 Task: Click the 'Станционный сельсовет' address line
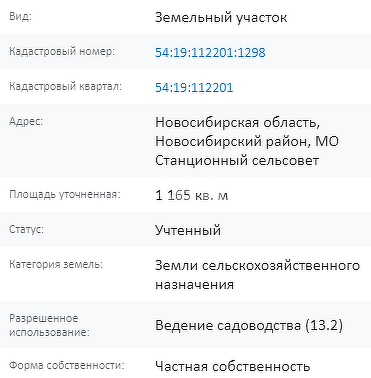237,160
